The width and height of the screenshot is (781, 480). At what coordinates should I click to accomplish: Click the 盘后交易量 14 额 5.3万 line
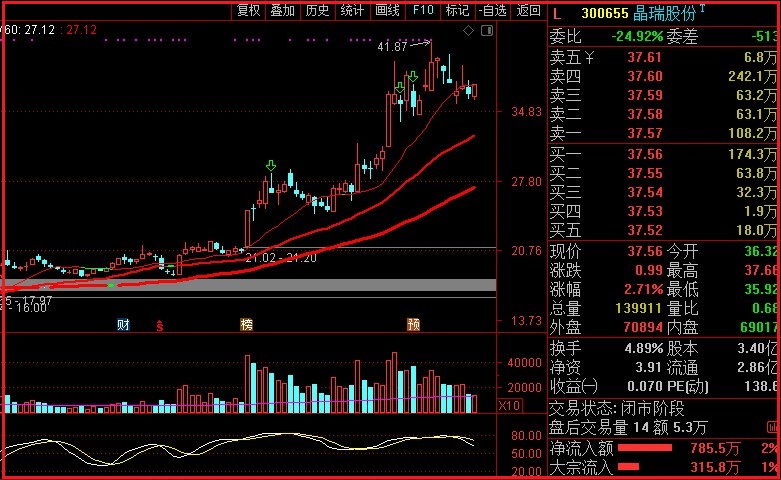tap(628, 428)
